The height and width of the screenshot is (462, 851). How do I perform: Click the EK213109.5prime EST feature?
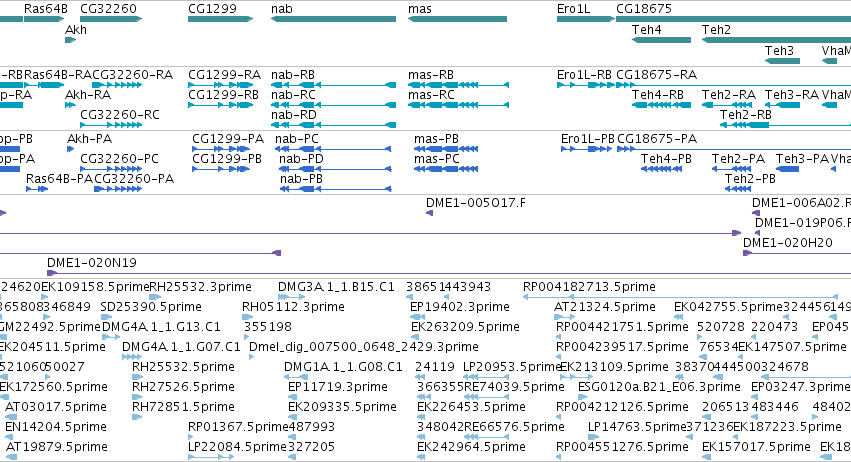pos(576,377)
